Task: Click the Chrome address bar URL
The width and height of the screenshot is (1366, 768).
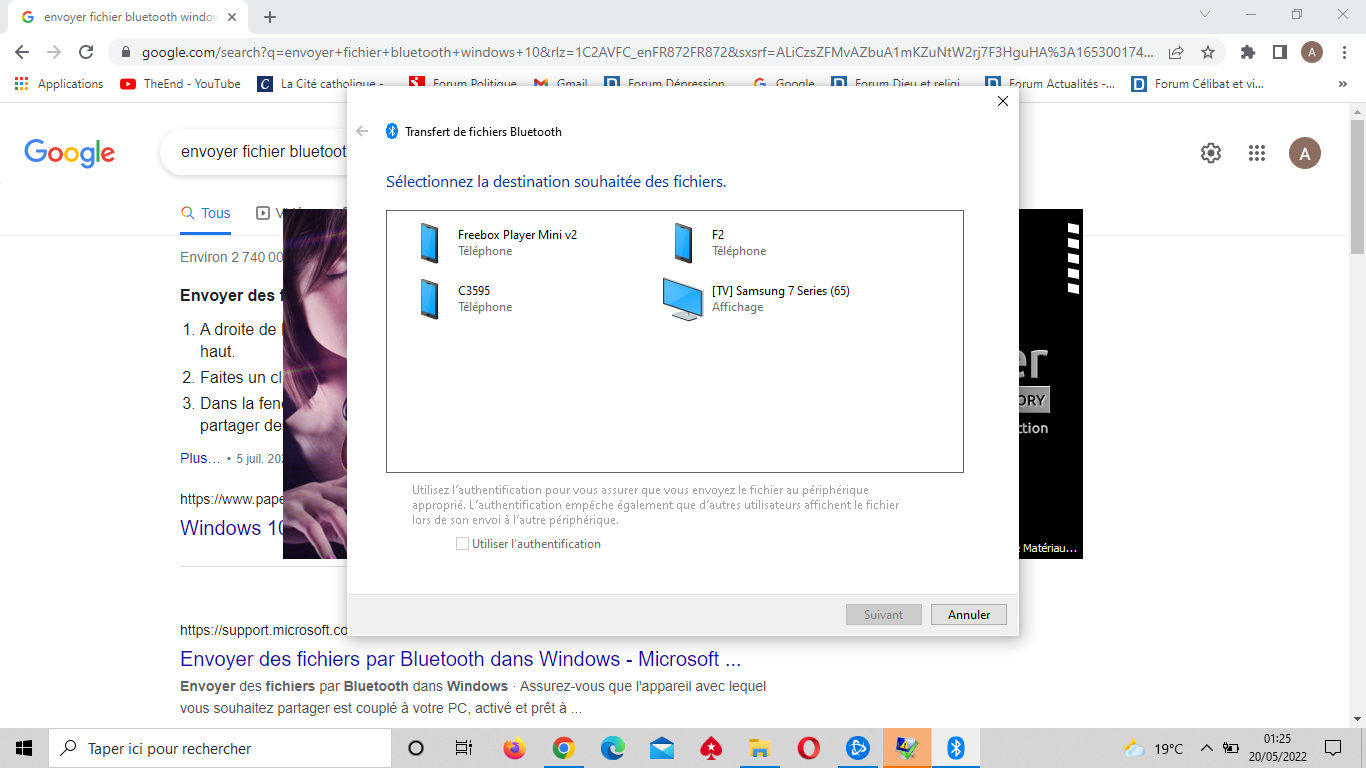Action: 647,52
